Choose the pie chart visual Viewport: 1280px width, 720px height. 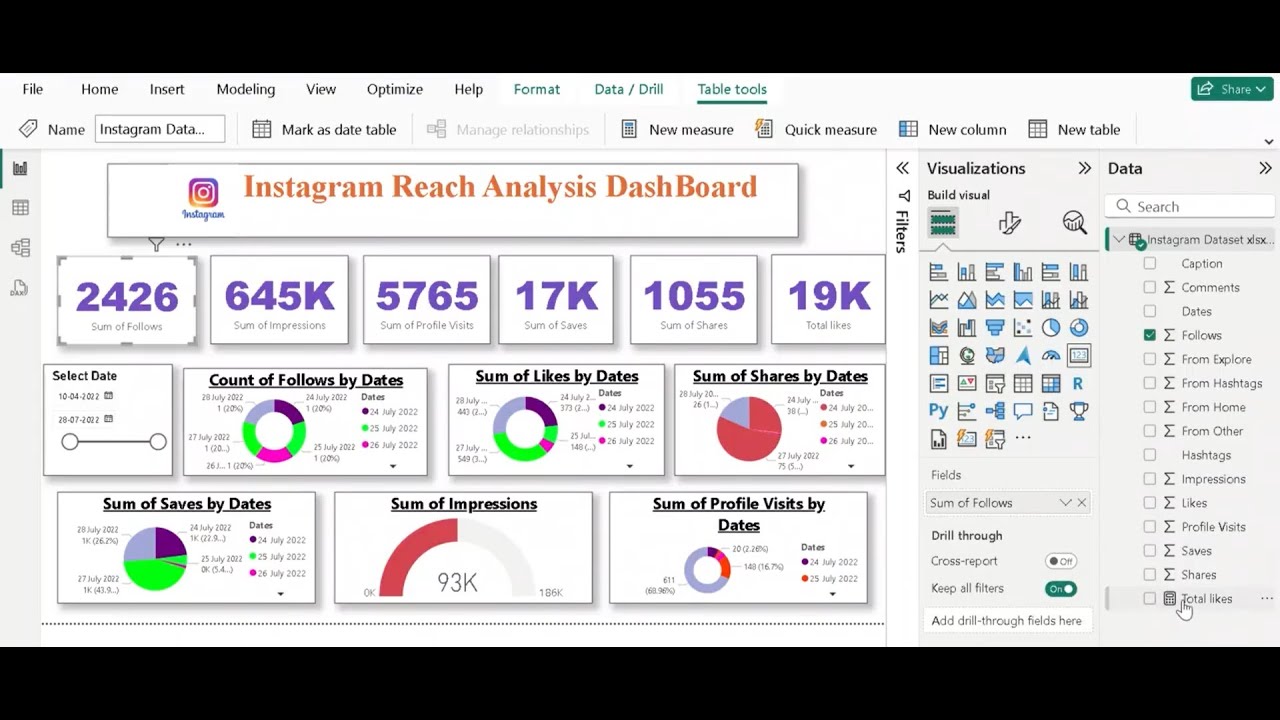1050,328
